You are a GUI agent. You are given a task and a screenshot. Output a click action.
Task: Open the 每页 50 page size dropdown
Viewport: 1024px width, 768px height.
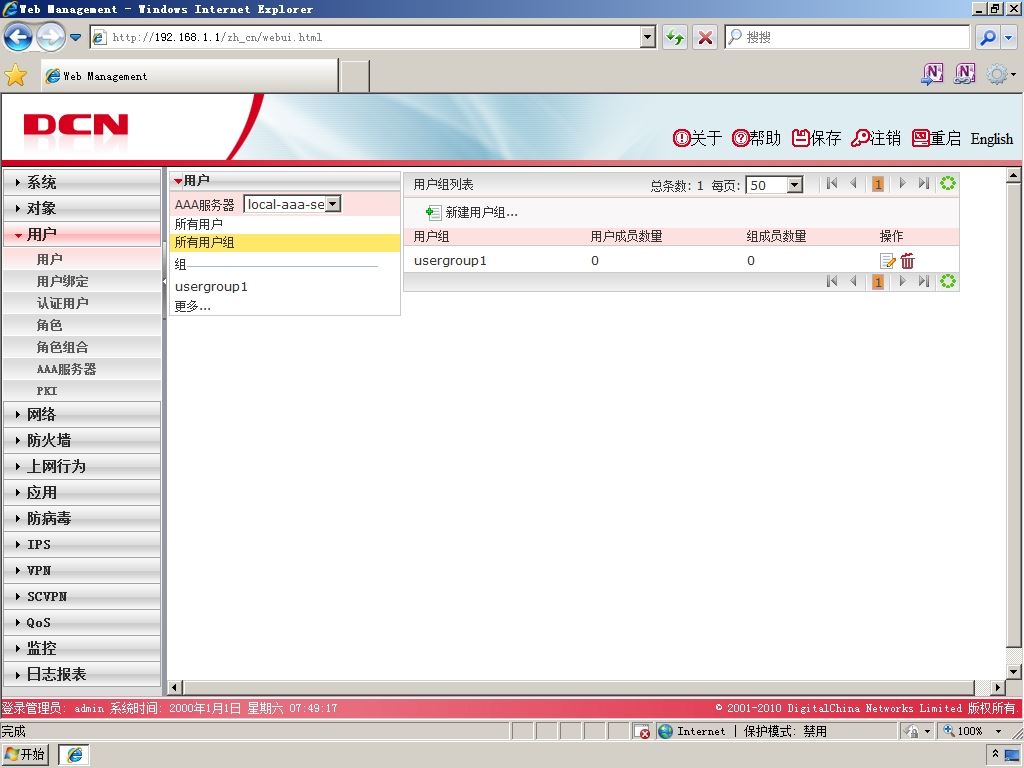pyautogui.click(x=775, y=185)
